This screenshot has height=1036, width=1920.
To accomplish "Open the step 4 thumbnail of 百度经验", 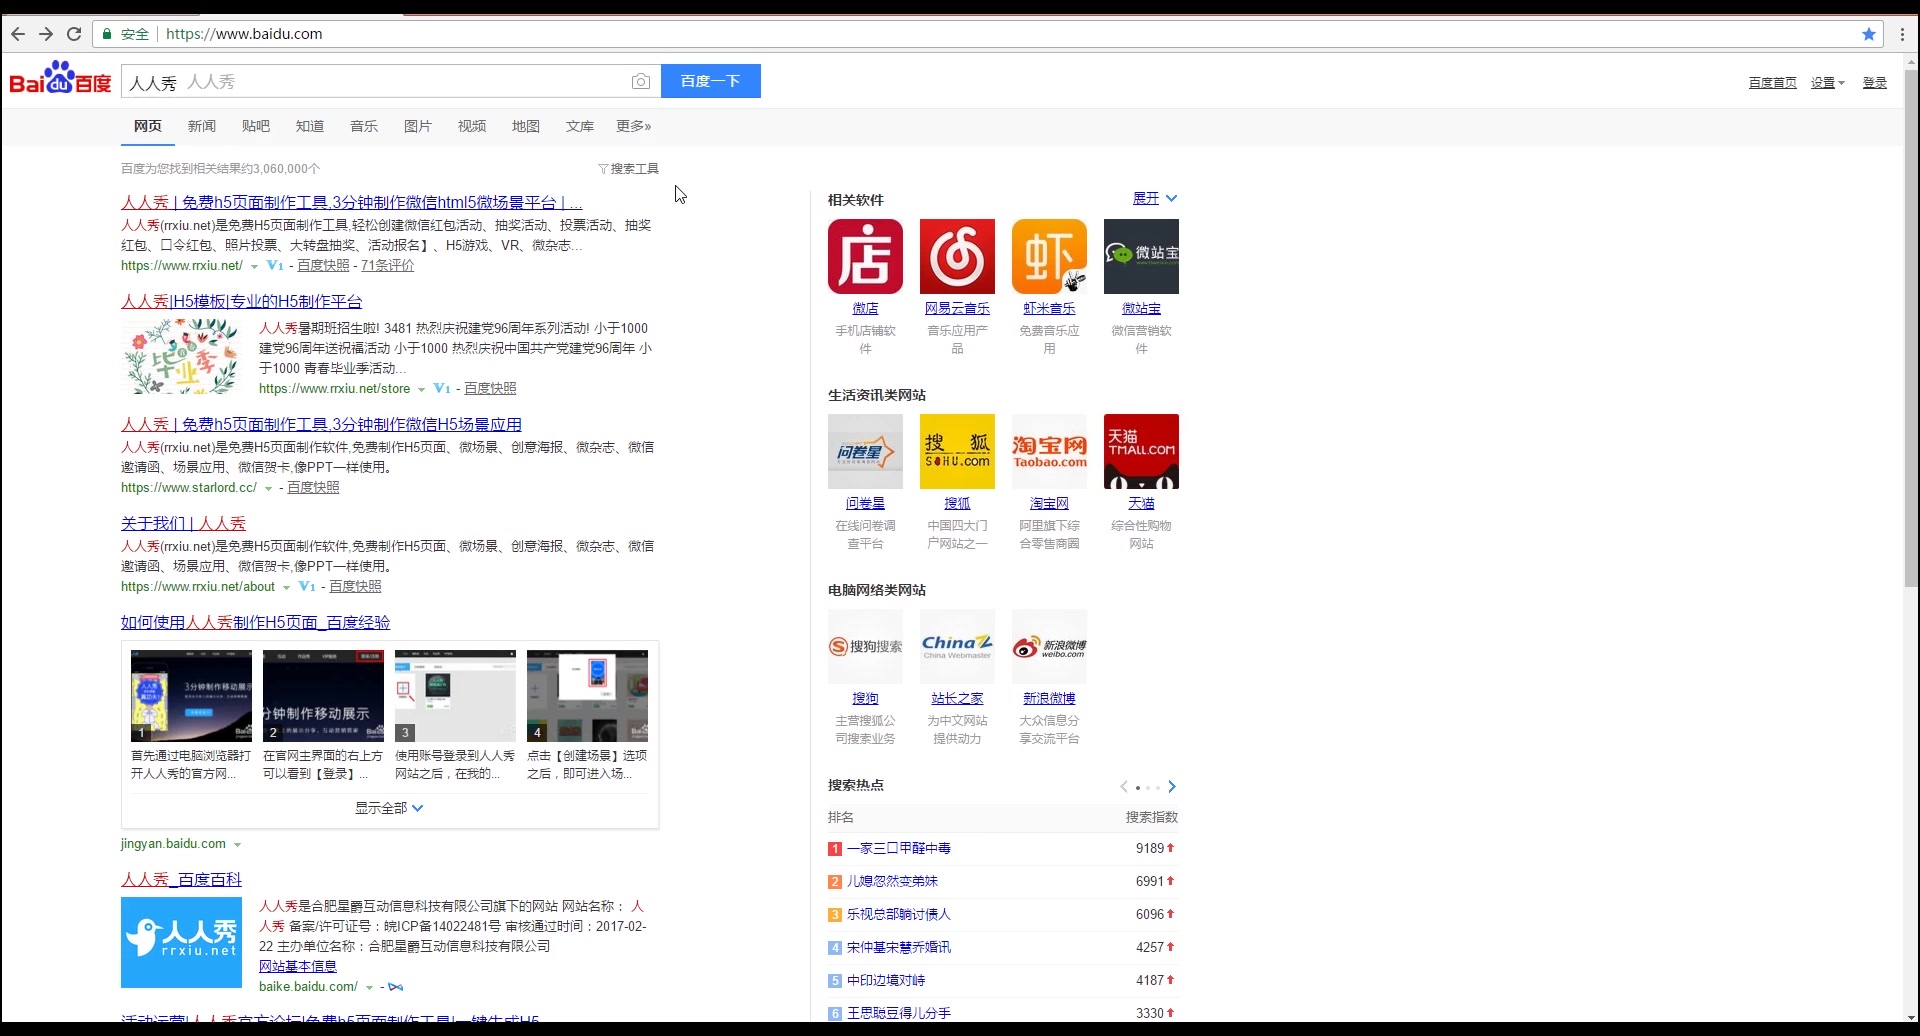I will 587,696.
